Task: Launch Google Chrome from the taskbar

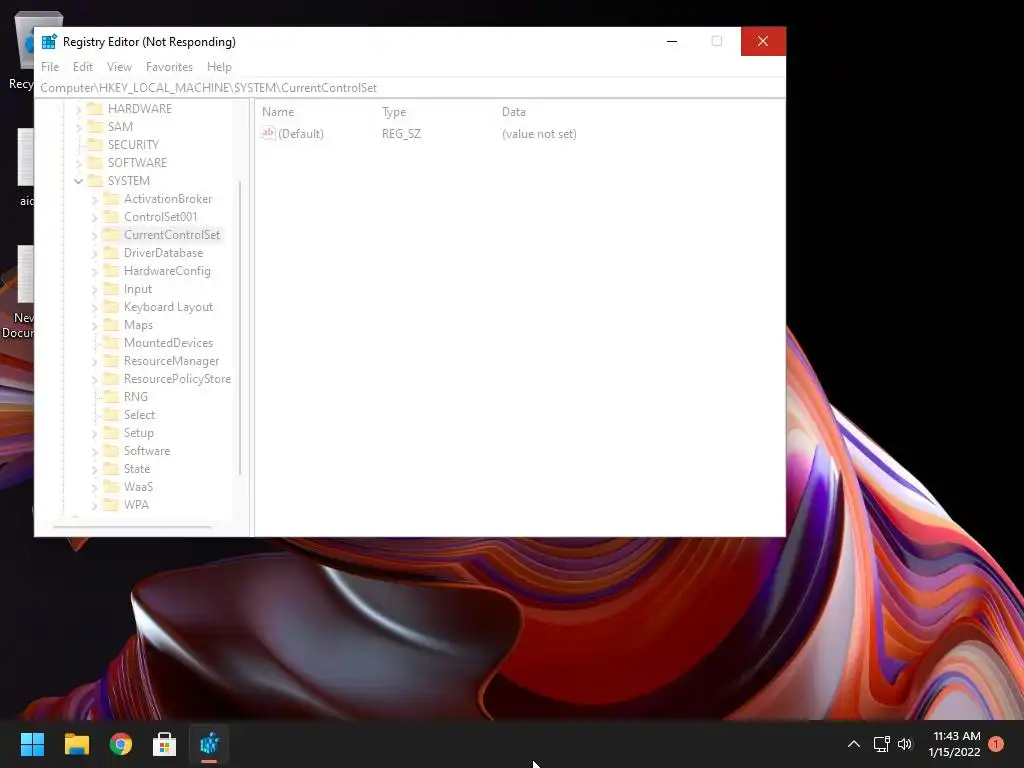Action: click(121, 744)
